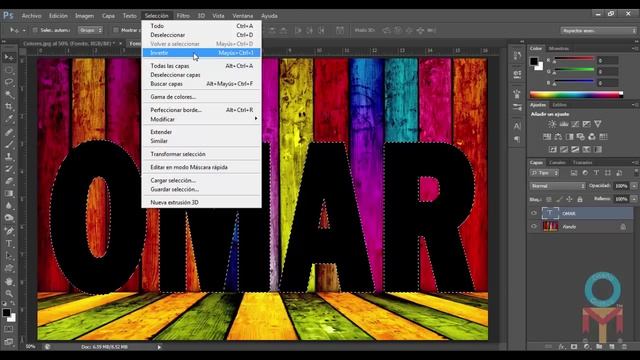The height and width of the screenshot is (360, 640).
Task: Click foreground color swatch in Color panel
Action: pyautogui.click(x=534, y=61)
